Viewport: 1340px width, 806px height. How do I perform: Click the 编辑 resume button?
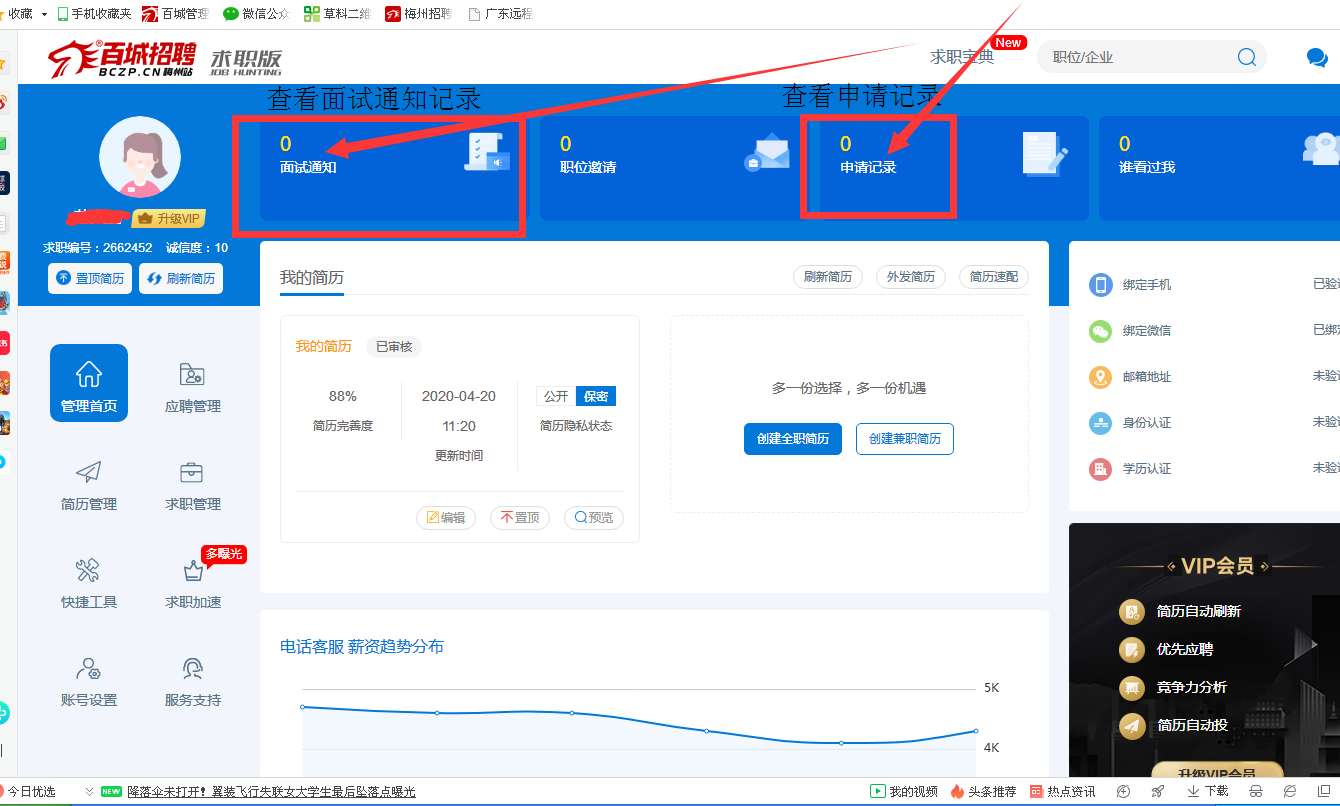446,518
